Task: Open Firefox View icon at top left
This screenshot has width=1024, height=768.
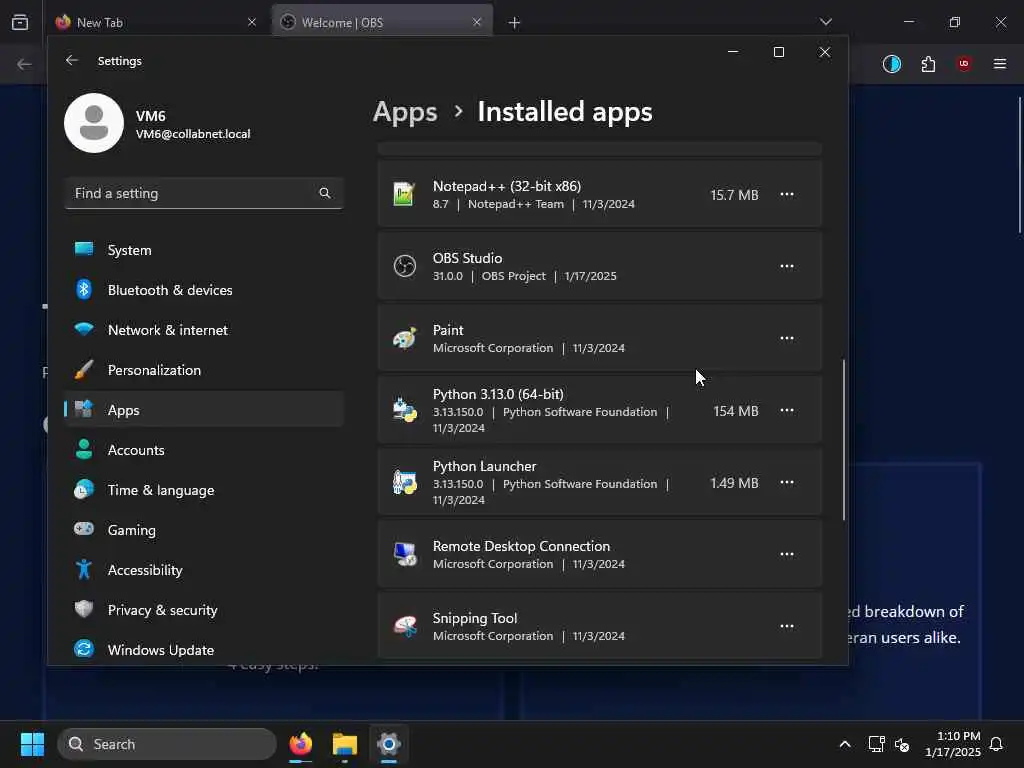Action: point(20,22)
